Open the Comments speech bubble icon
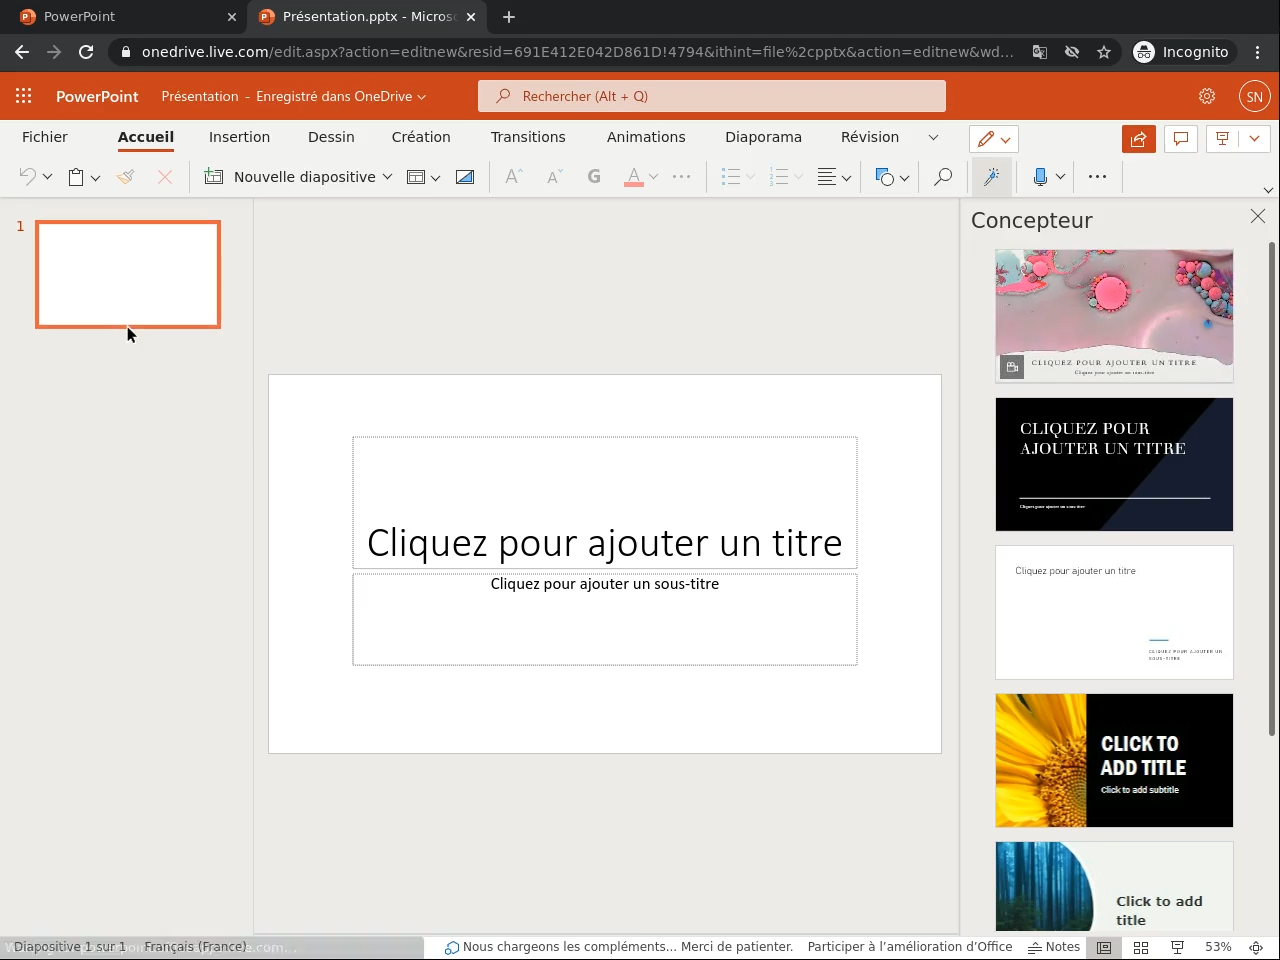 (x=1181, y=139)
